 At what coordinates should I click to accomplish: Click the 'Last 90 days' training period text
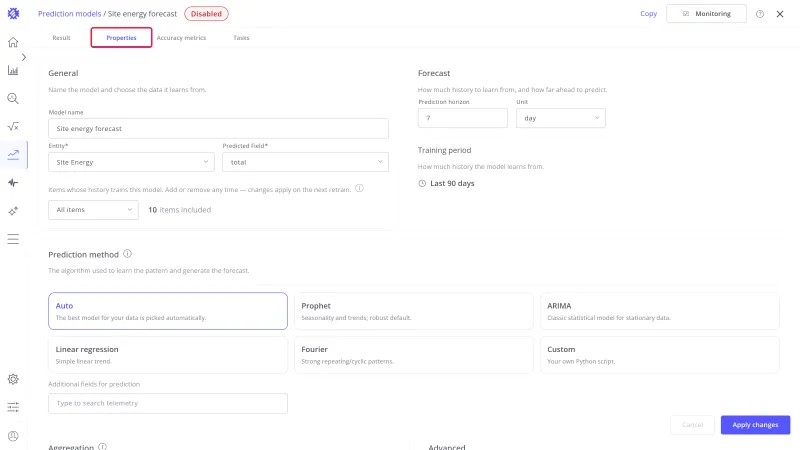coord(452,183)
